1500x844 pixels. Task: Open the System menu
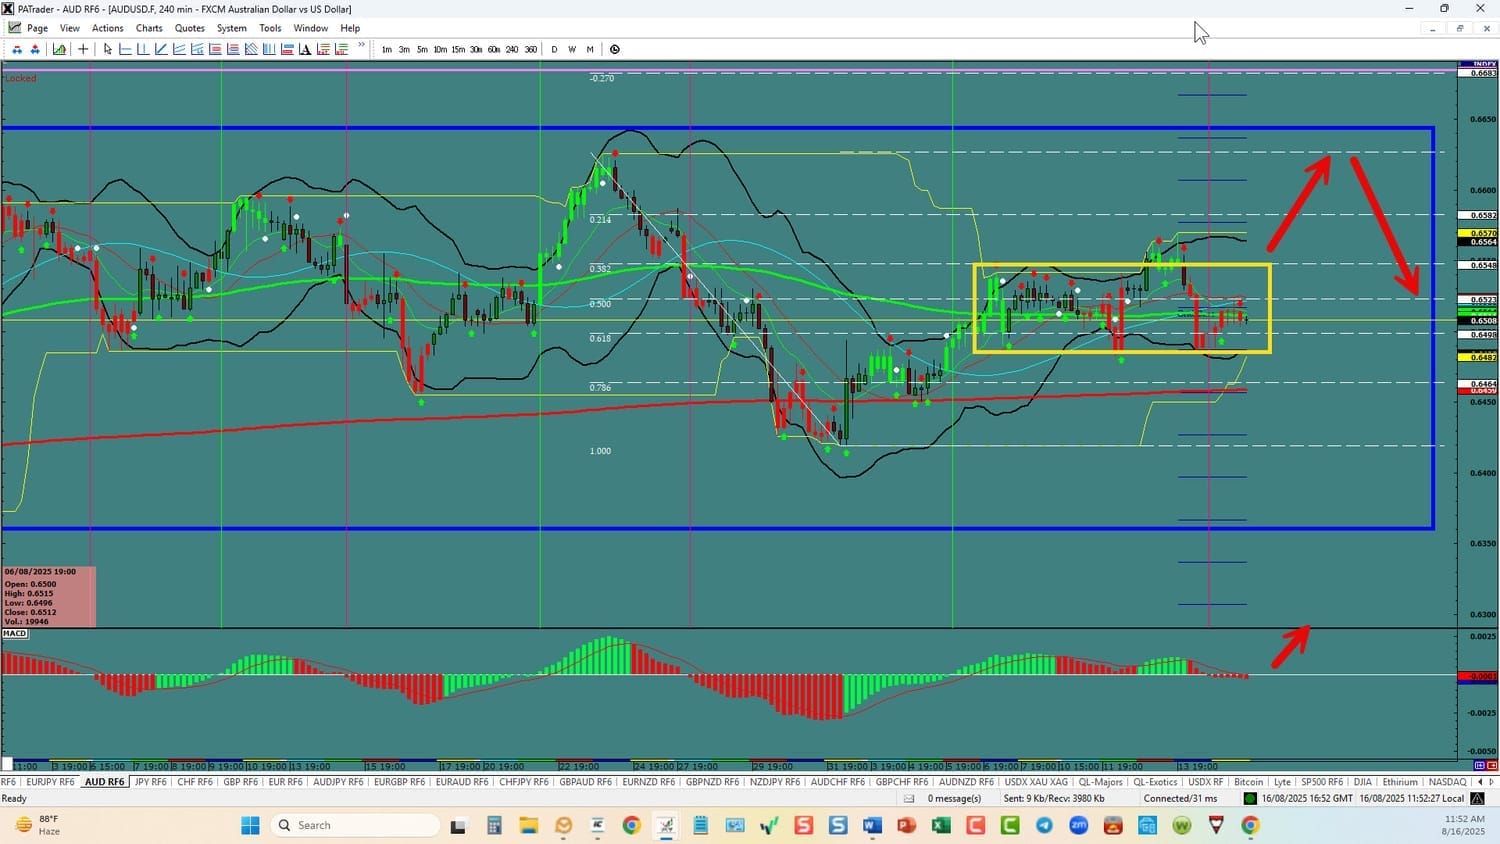point(232,28)
